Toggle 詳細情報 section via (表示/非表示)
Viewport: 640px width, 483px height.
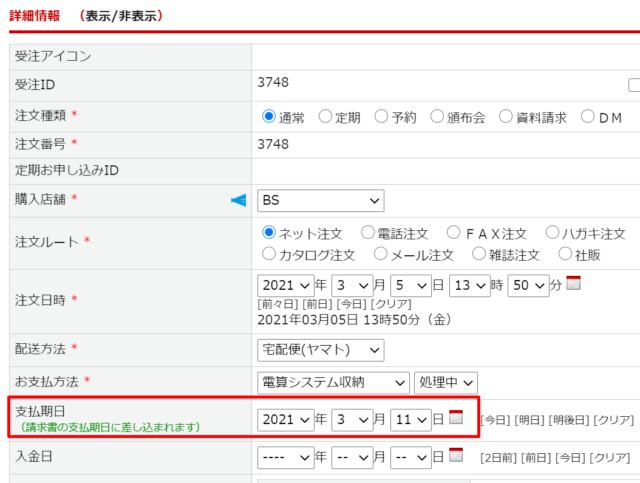[x=121, y=16]
